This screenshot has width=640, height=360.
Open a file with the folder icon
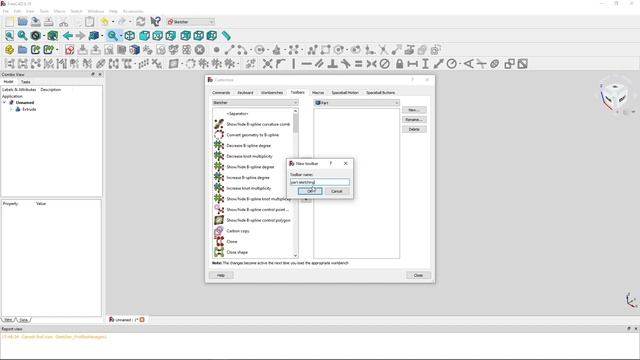click(22, 22)
